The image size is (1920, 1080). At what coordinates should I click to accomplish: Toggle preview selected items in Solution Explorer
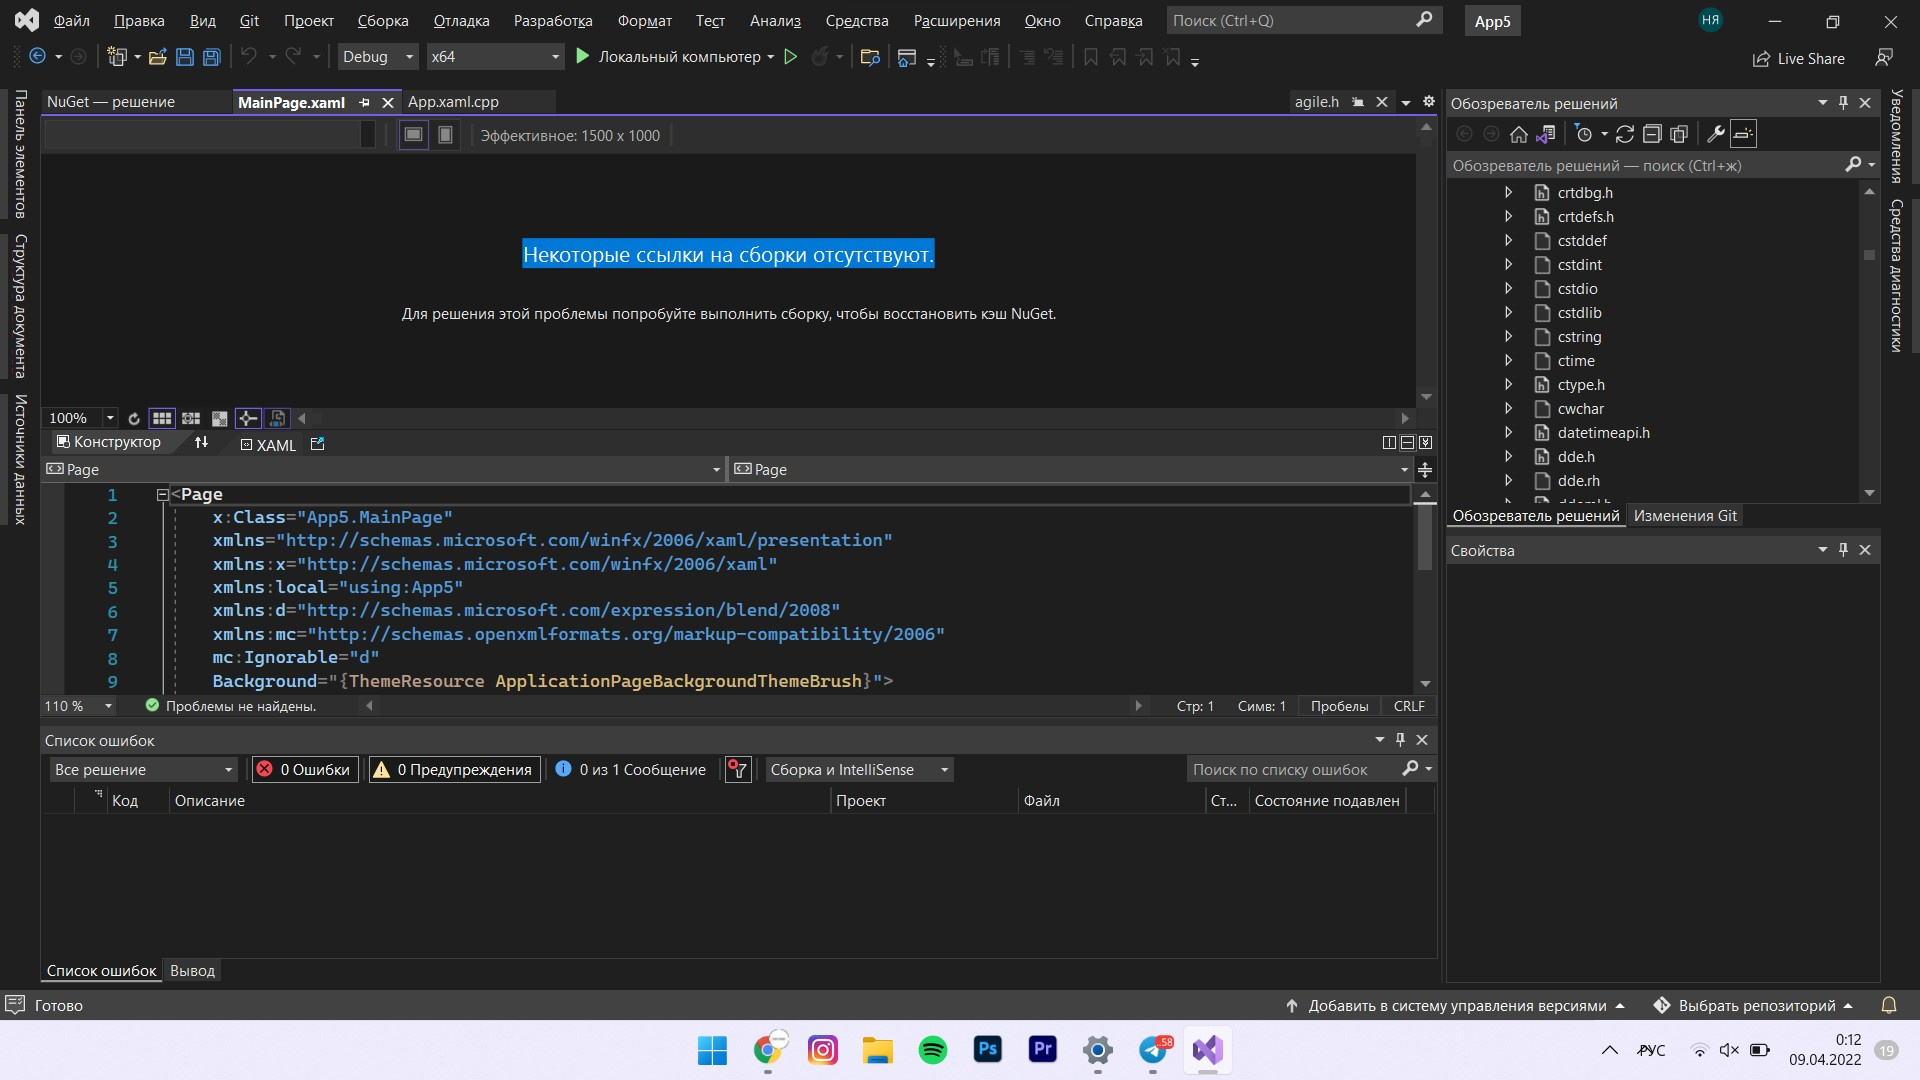click(x=1743, y=134)
